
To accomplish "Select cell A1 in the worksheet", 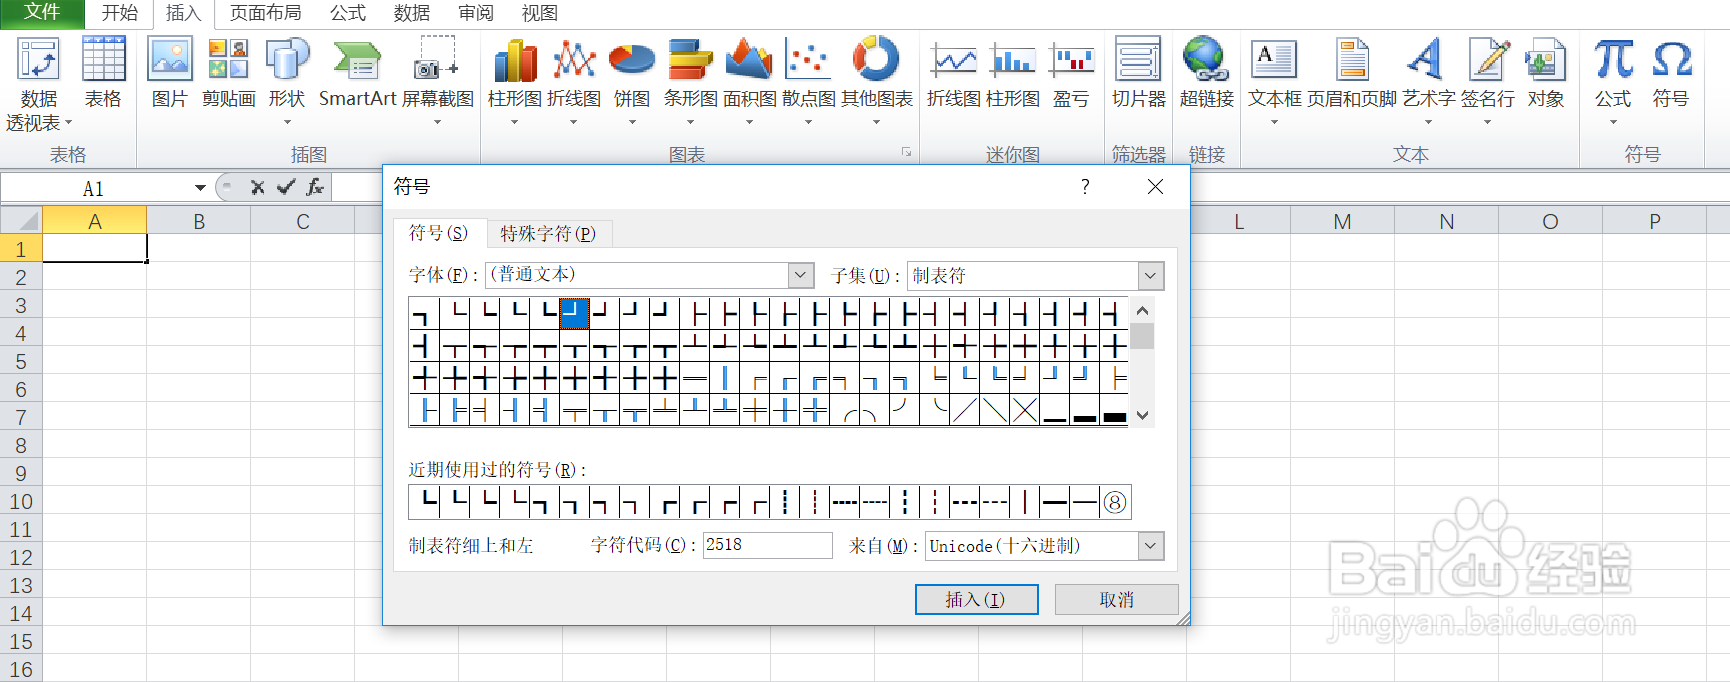I will point(94,248).
